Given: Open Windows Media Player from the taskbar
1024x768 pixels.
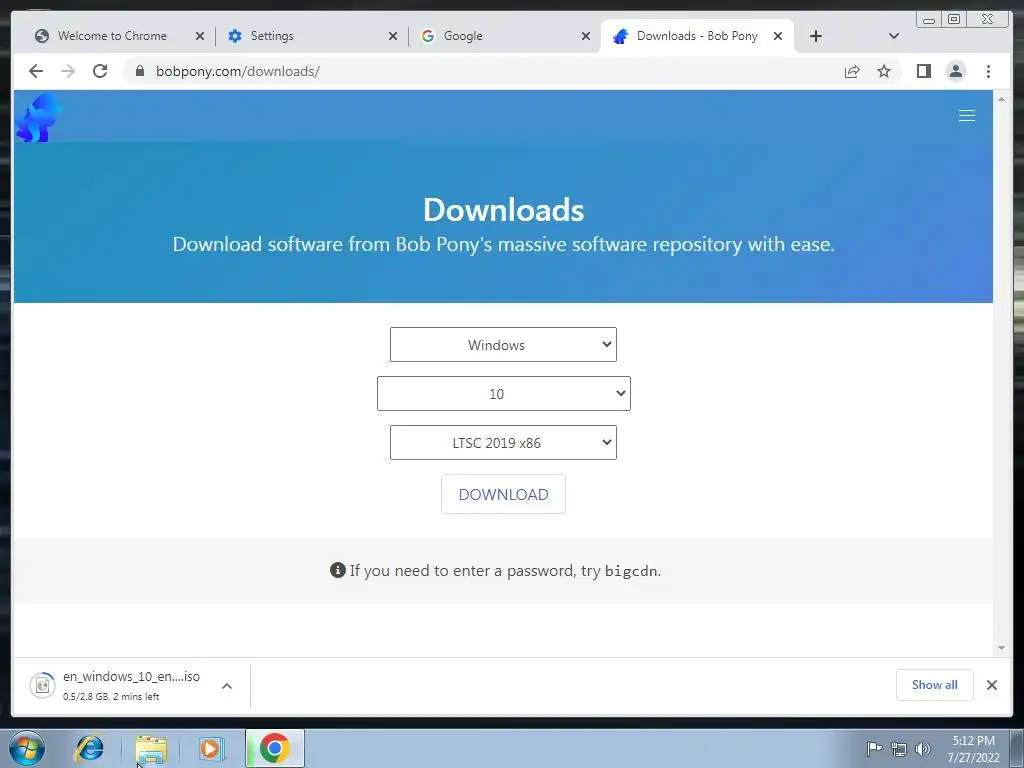Looking at the screenshot, I should click(x=210, y=748).
